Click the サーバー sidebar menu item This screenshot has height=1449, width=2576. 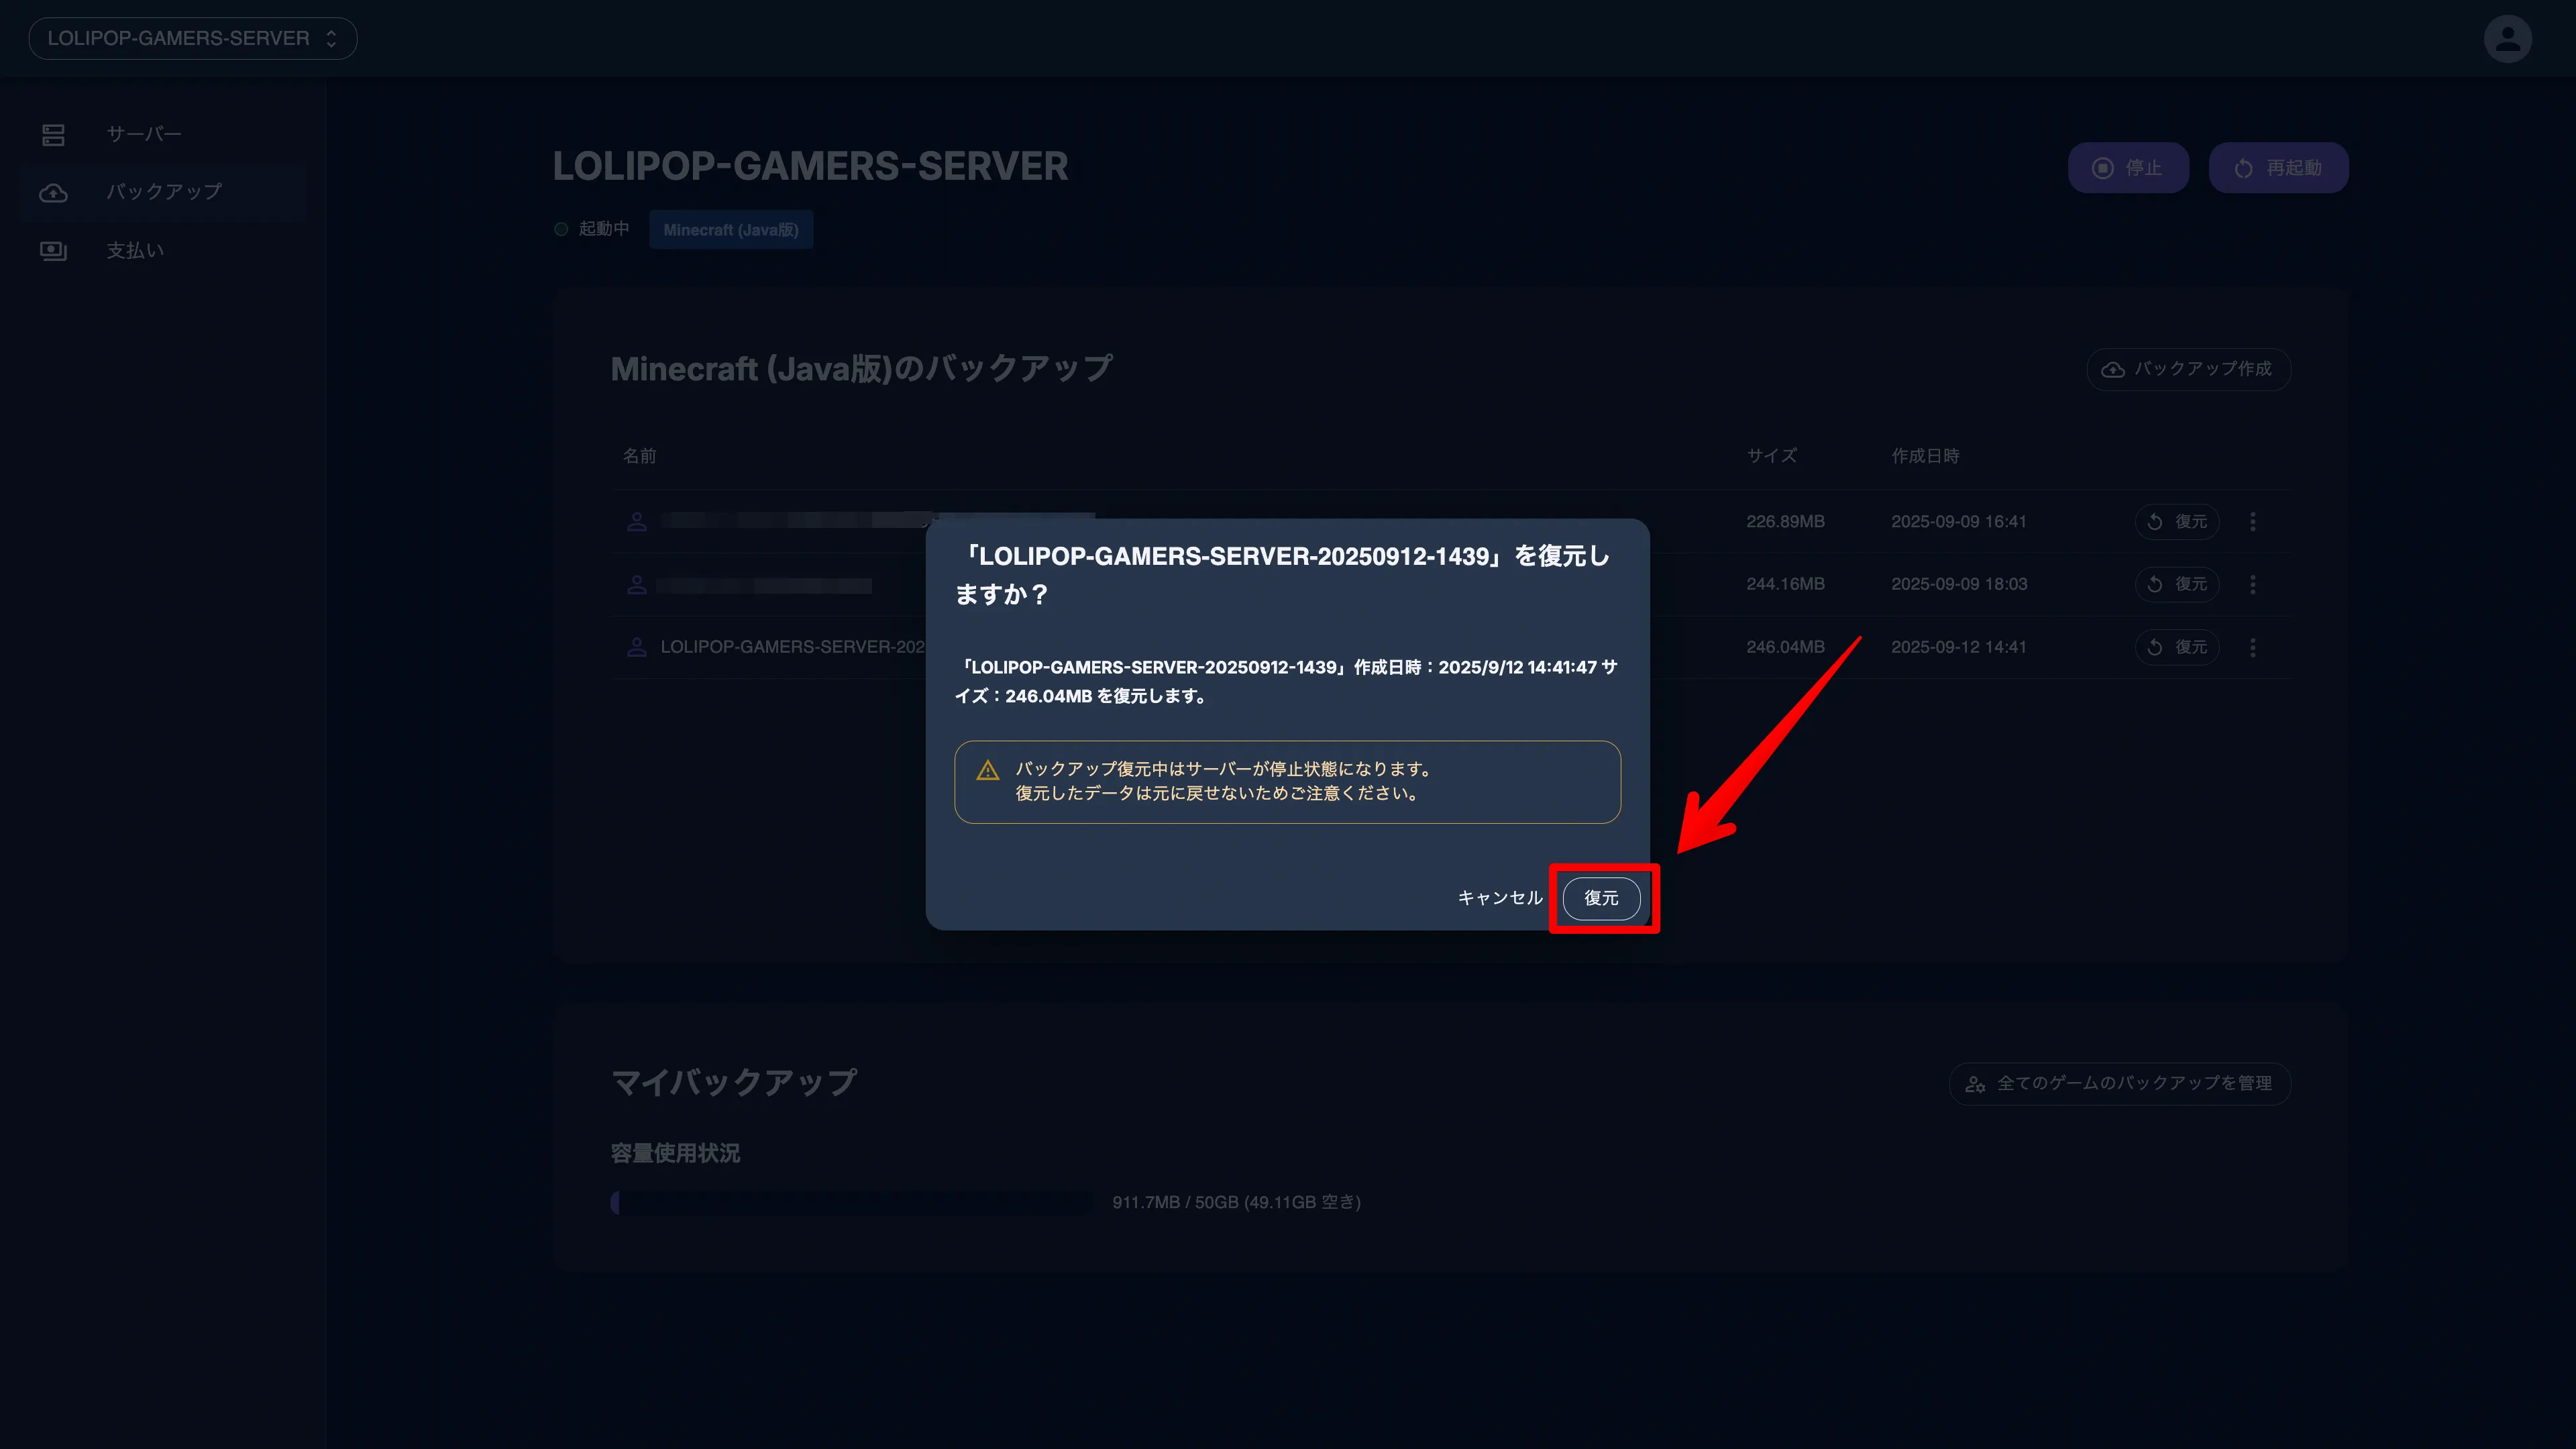coord(144,134)
